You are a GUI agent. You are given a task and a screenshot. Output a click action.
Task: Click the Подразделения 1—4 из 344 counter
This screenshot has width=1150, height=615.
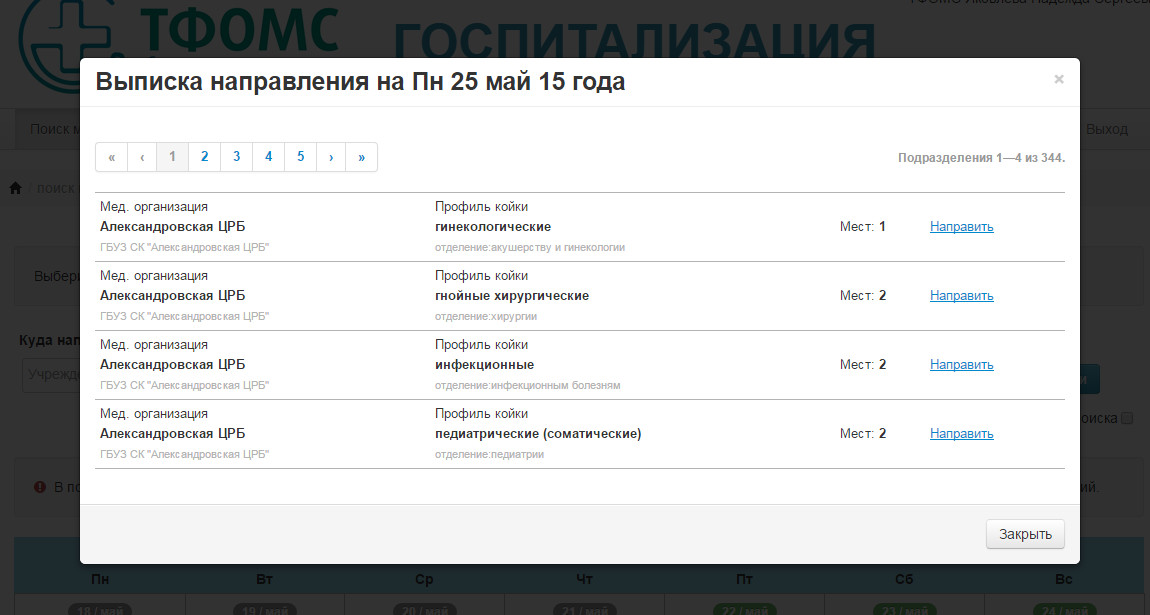(x=981, y=158)
